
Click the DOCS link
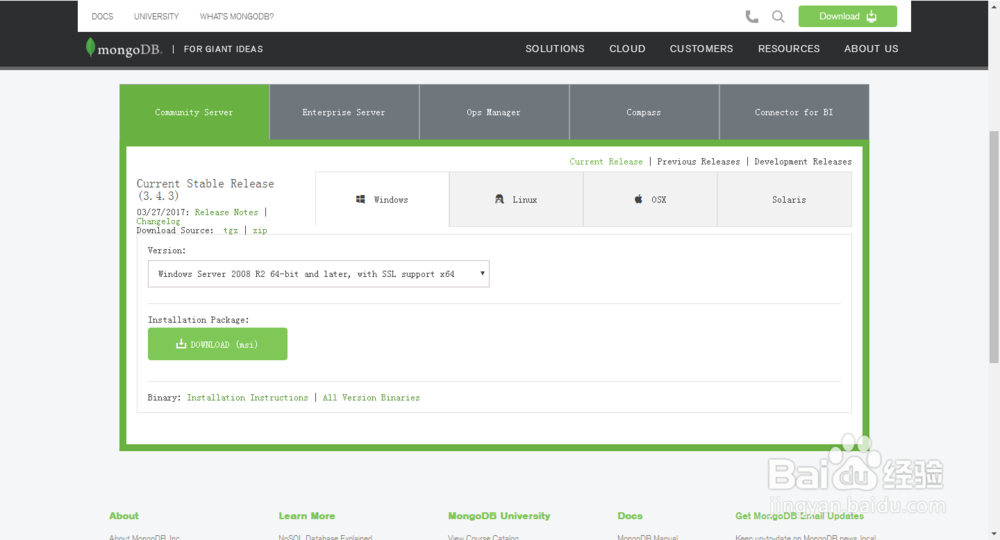[102, 17]
